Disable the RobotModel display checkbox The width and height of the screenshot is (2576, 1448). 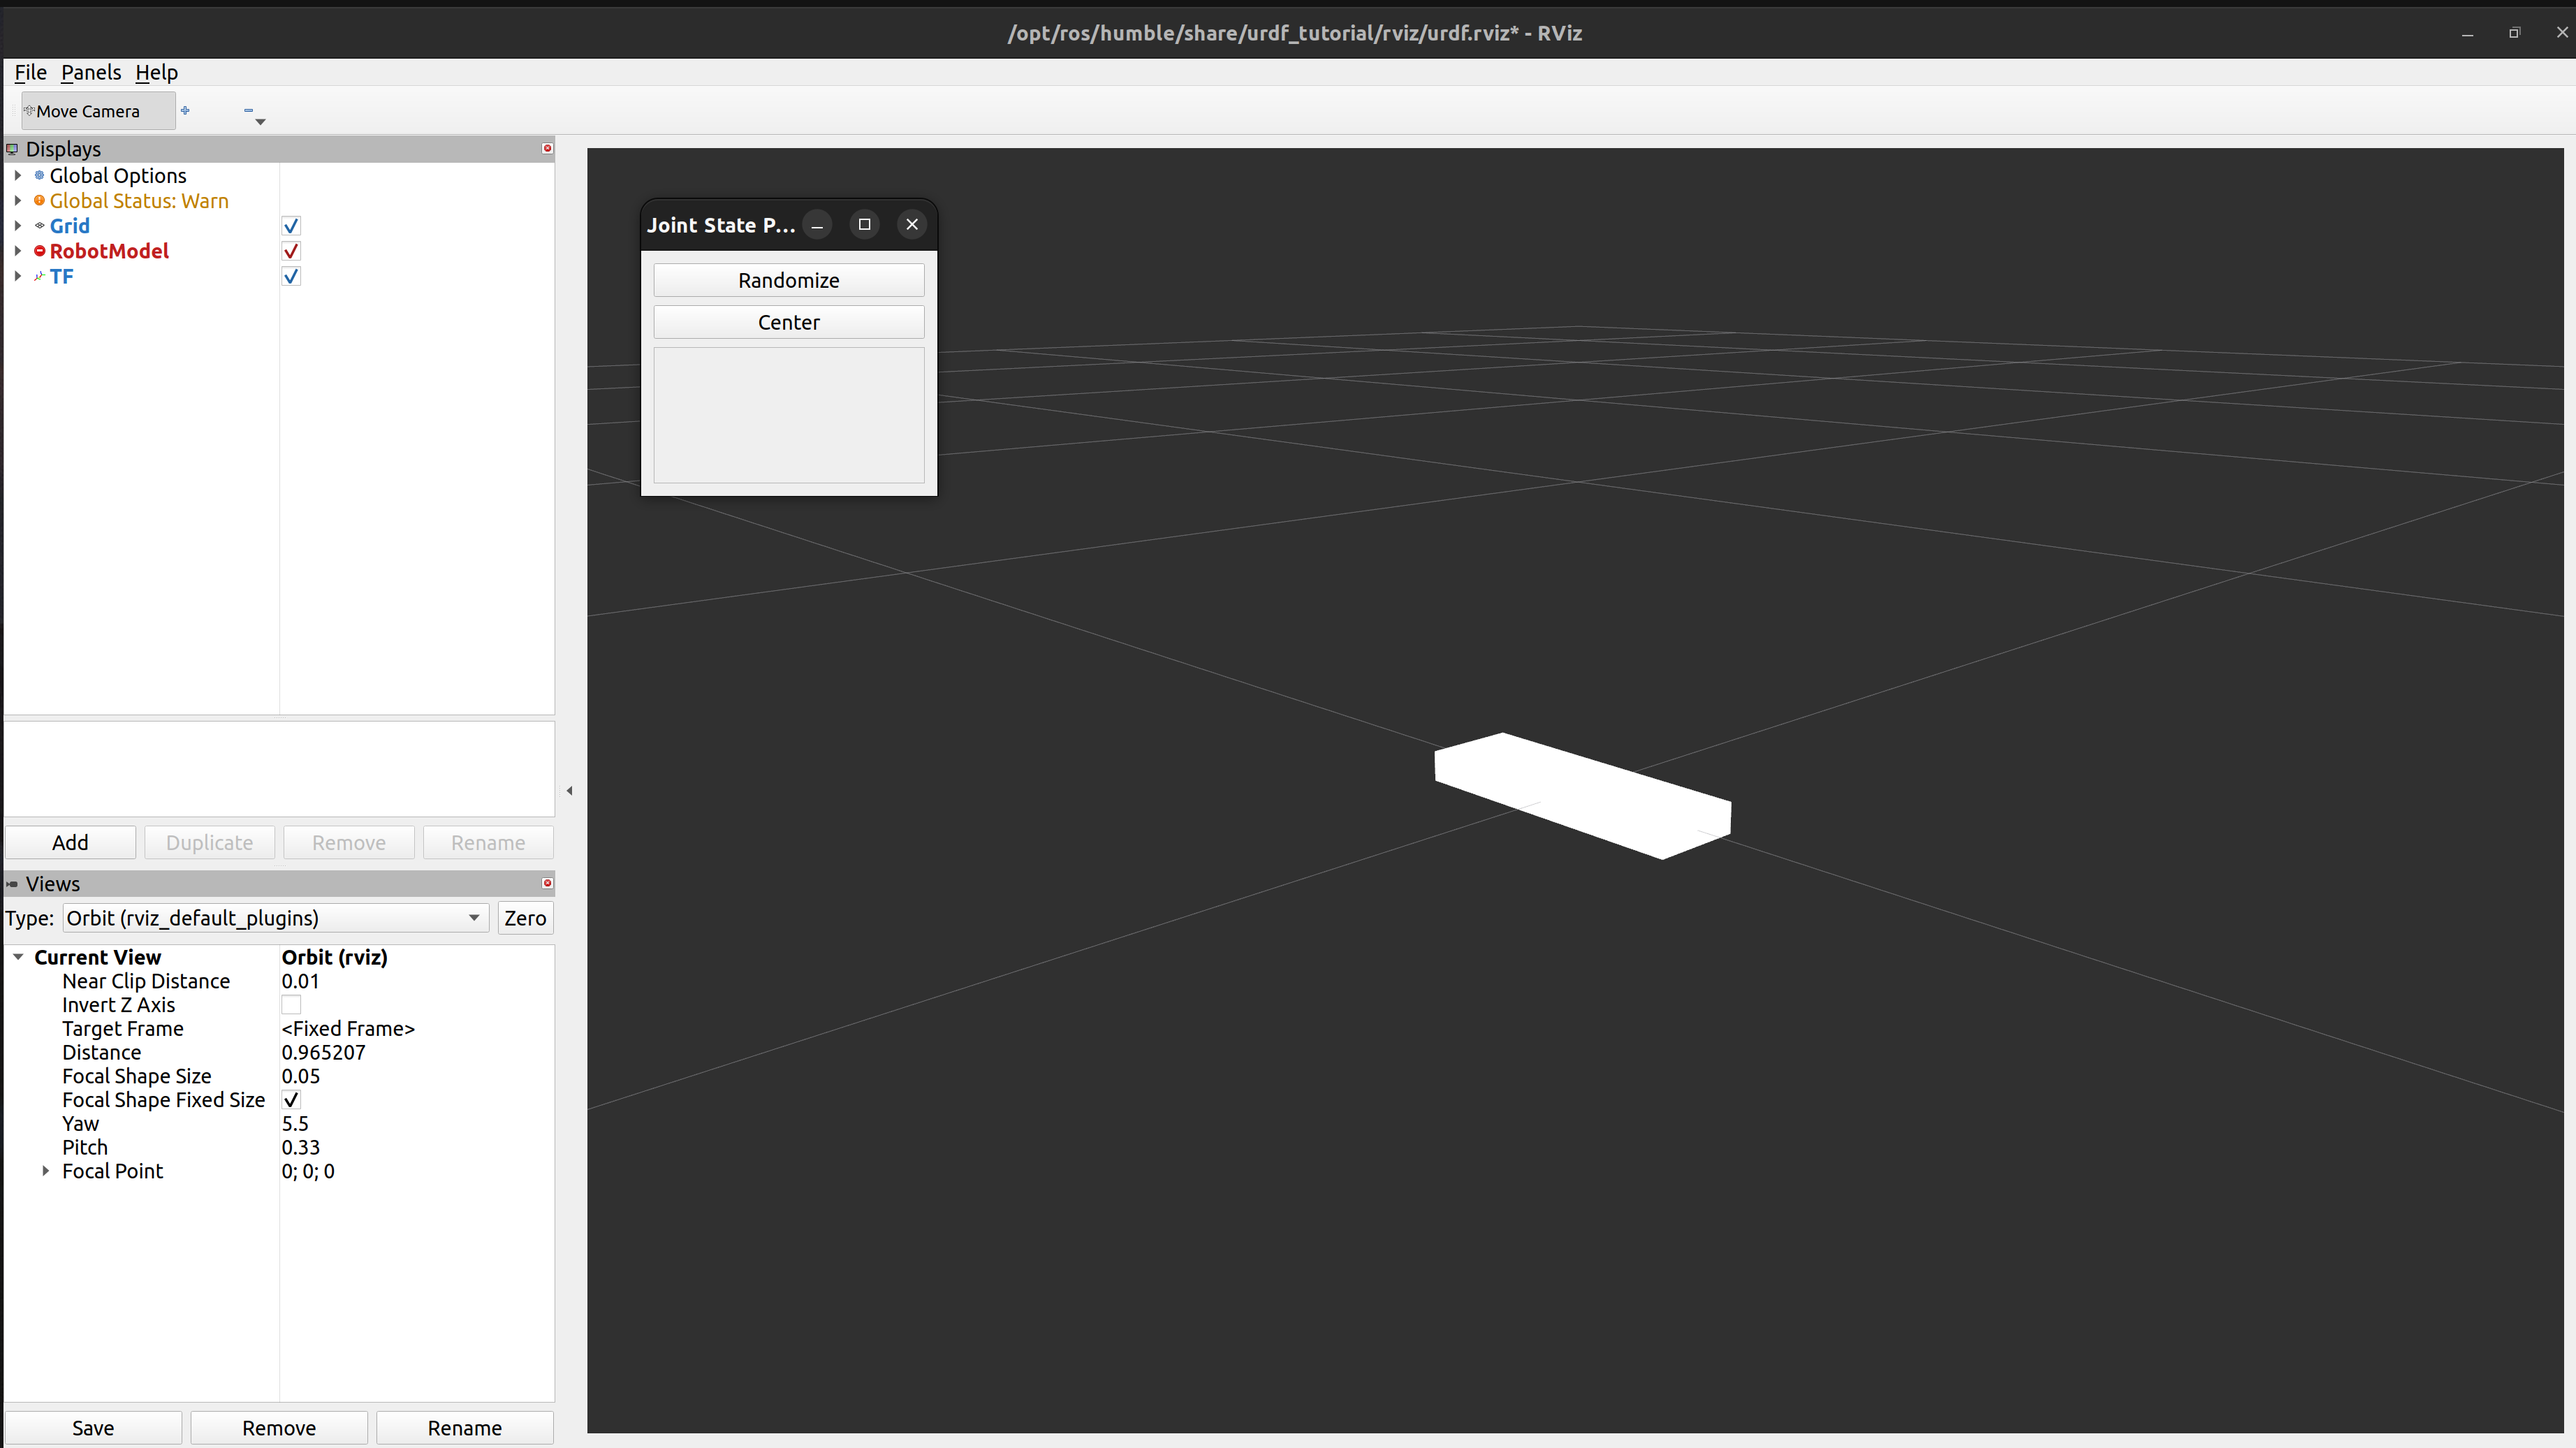coord(291,251)
